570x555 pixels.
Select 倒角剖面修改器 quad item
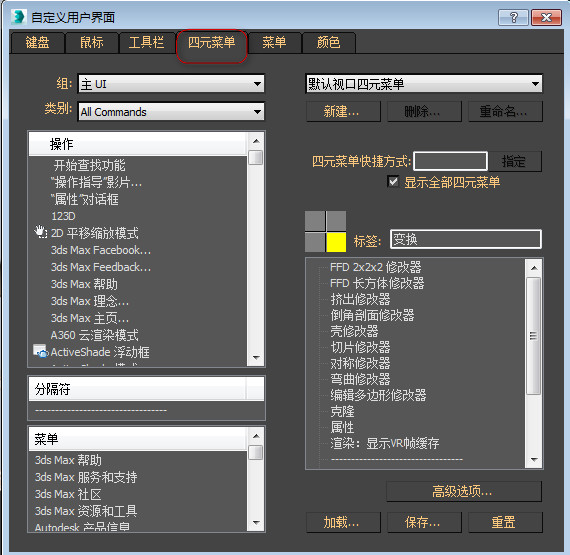[x=372, y=315]
